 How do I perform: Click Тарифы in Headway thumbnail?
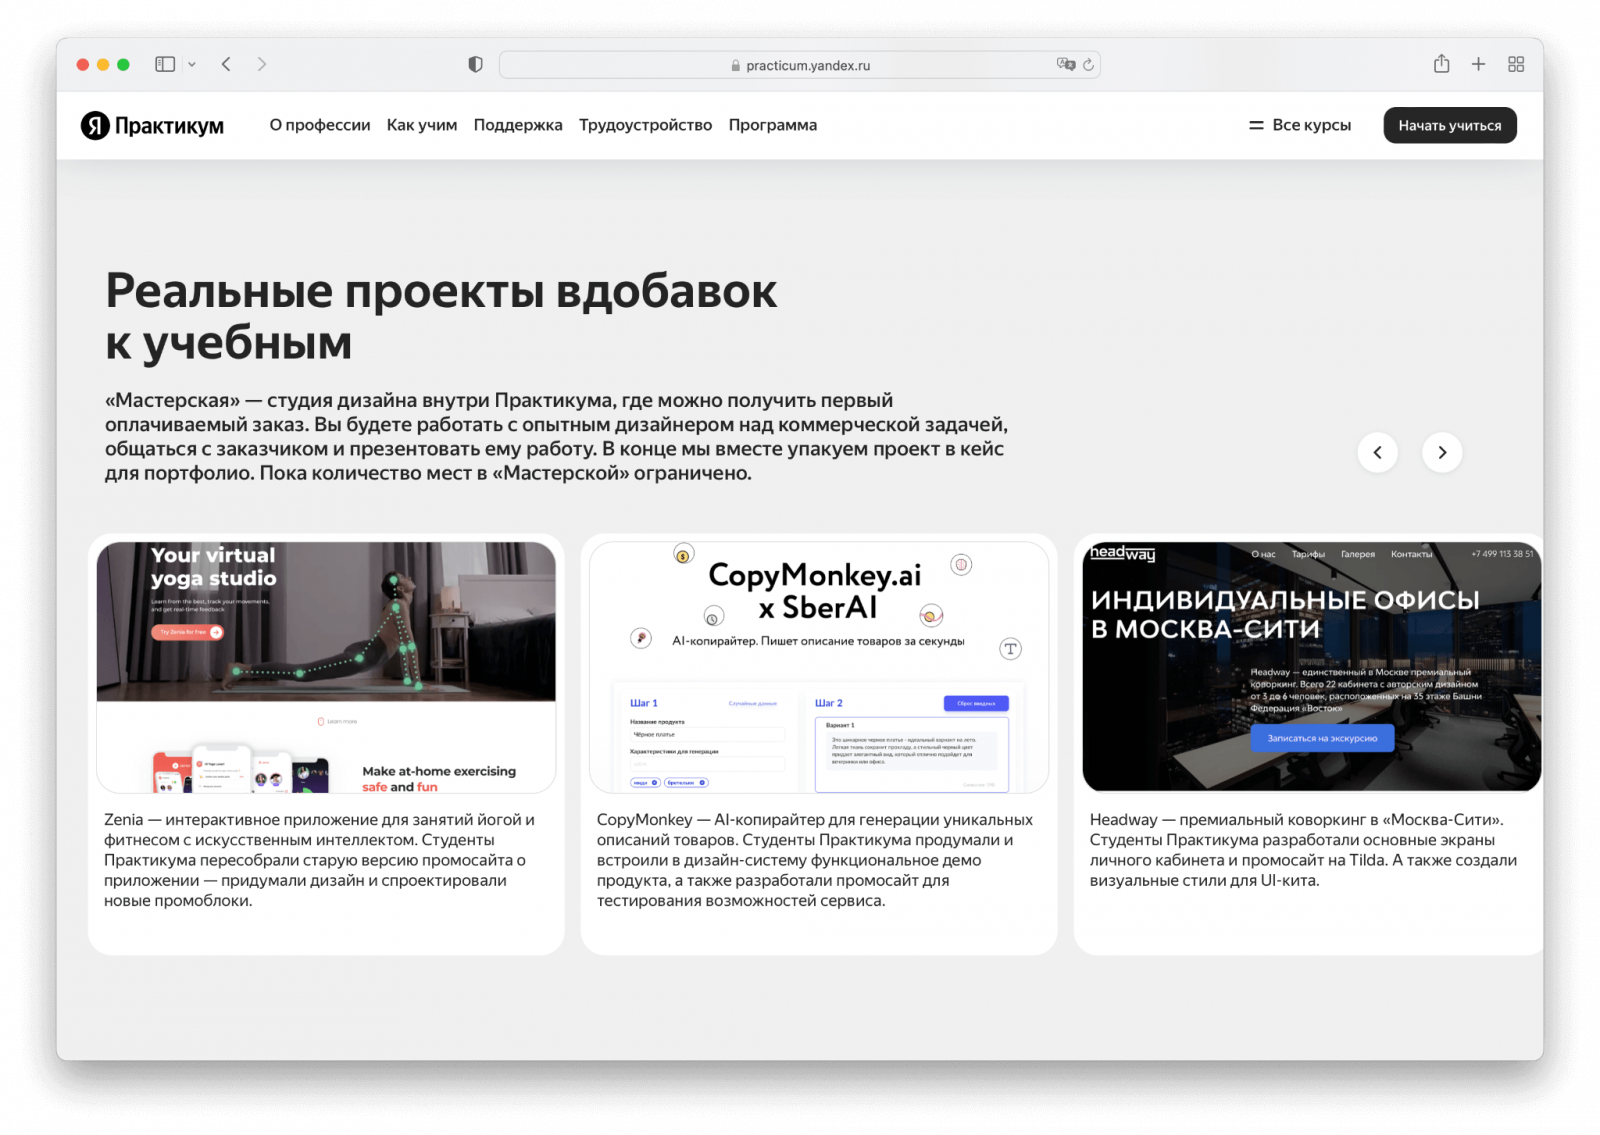1308,554
